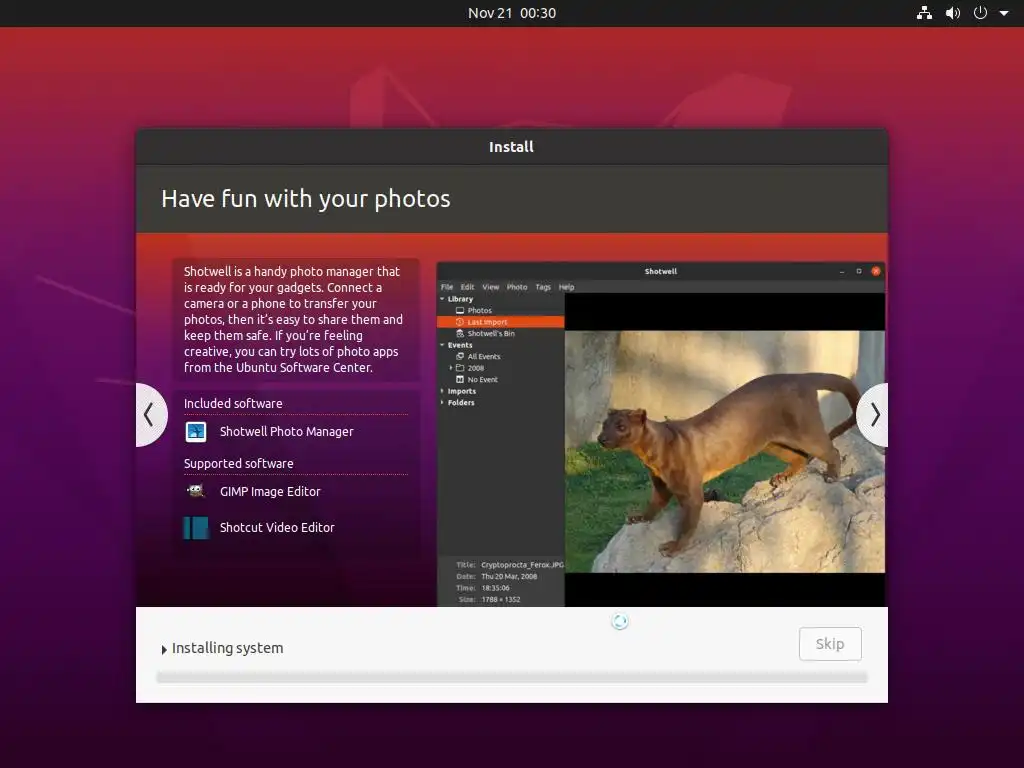1024x768 pixels.
Task: Open the network status icon in top bar
Action: (x=924, y=13)
